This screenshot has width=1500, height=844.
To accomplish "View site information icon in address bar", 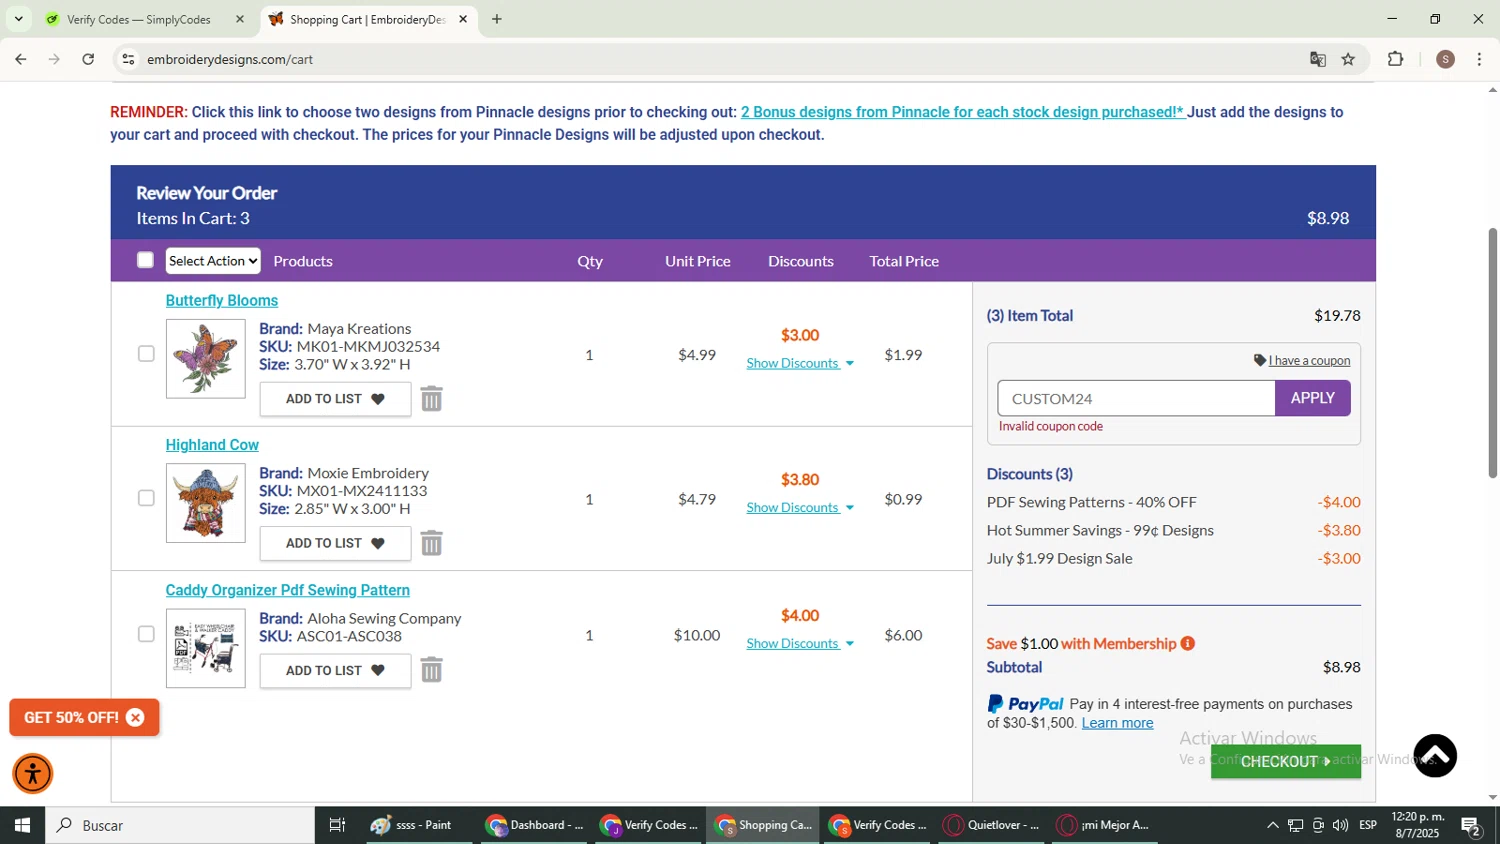I will [128, 59].
